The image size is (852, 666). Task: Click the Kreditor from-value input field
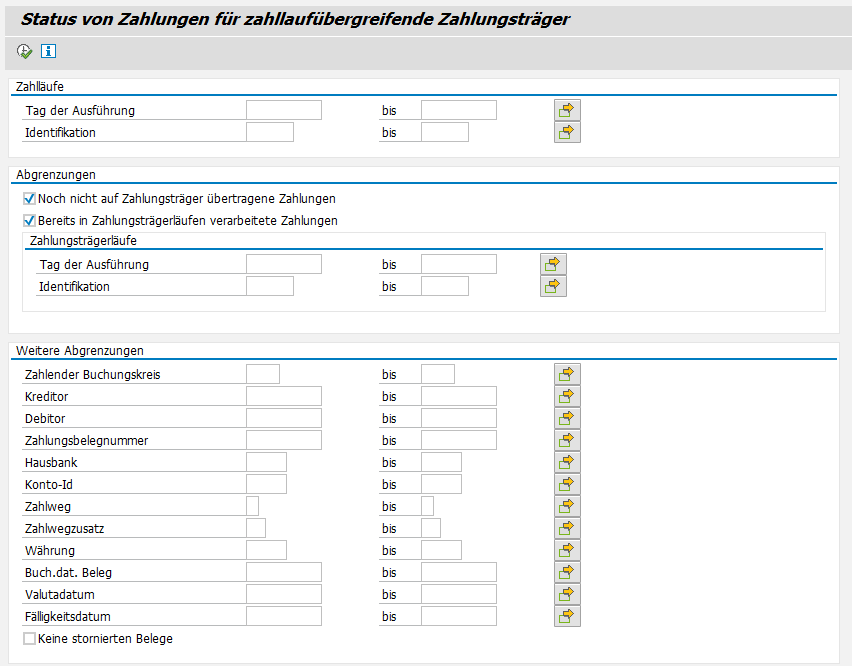pos(283,396)
